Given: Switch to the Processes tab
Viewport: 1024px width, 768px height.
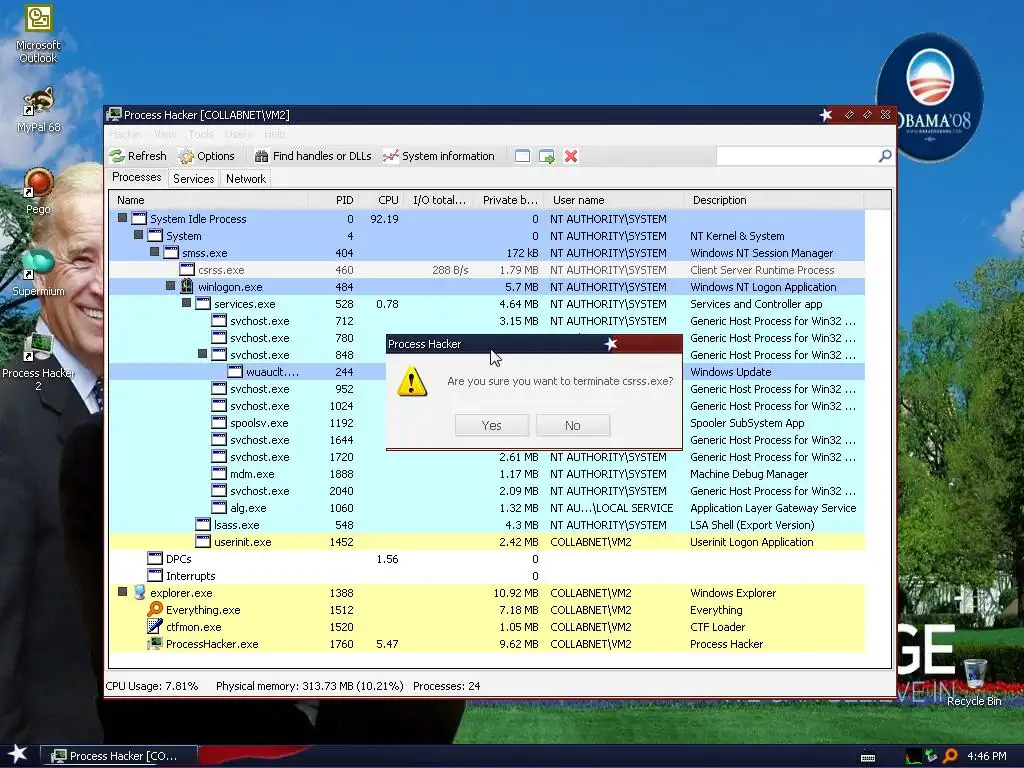Looking at the screenshot, I should [136, 177].
